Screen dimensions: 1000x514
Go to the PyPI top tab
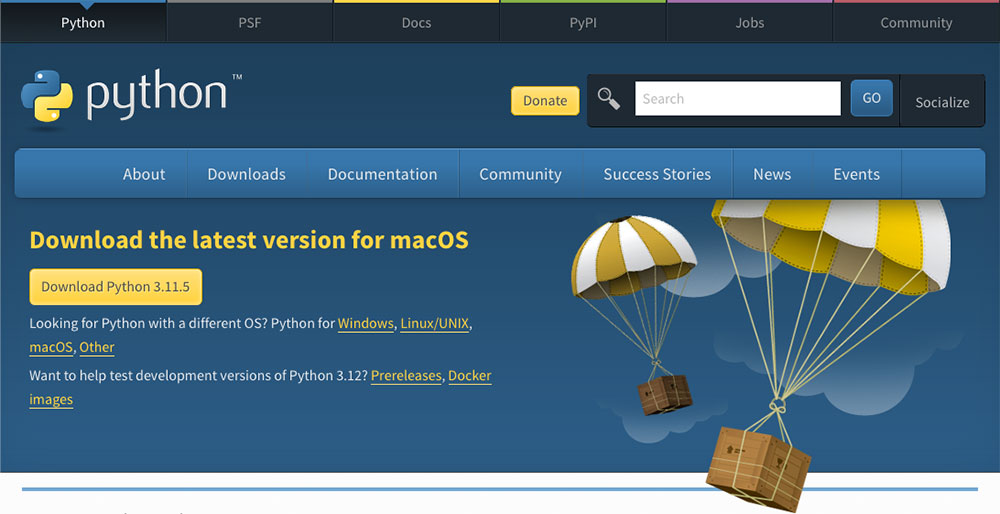[x=583, y=23]
